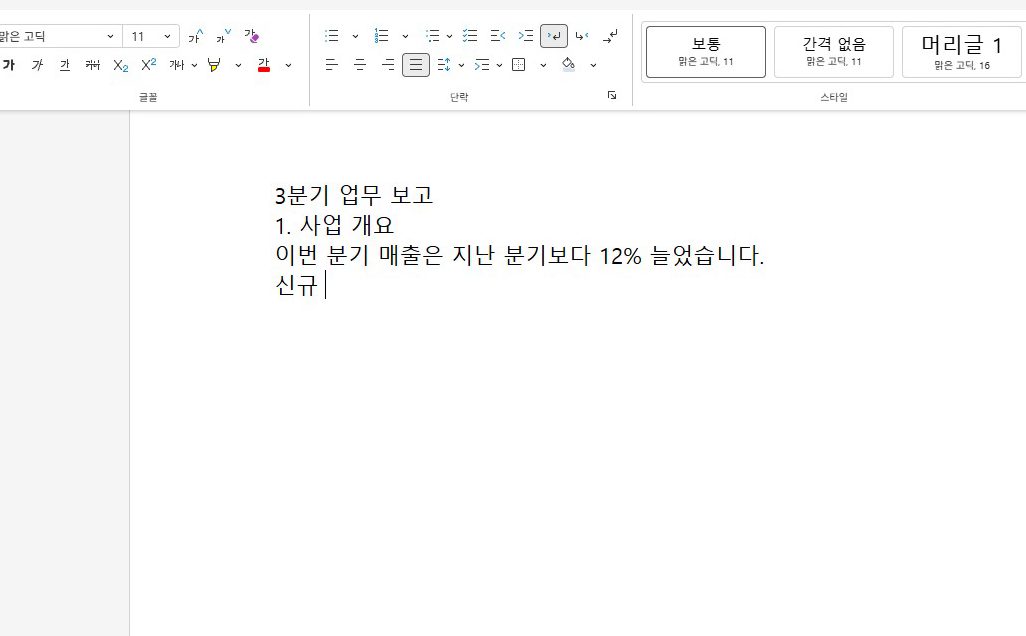This screenshot has height=636, width=1026.
Task: Apply multilevel list formatting
Action: tap(432, 36)
